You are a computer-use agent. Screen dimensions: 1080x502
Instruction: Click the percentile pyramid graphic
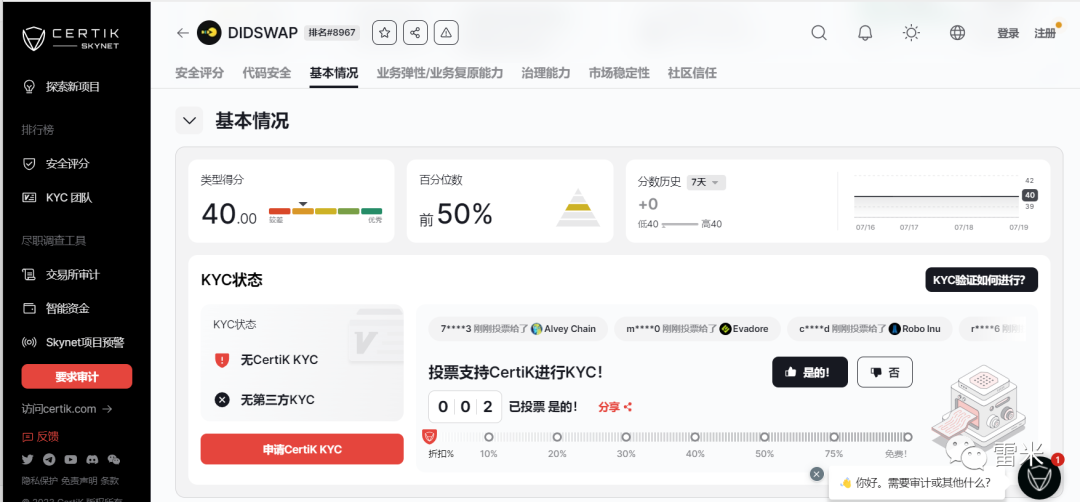[578, 207]
